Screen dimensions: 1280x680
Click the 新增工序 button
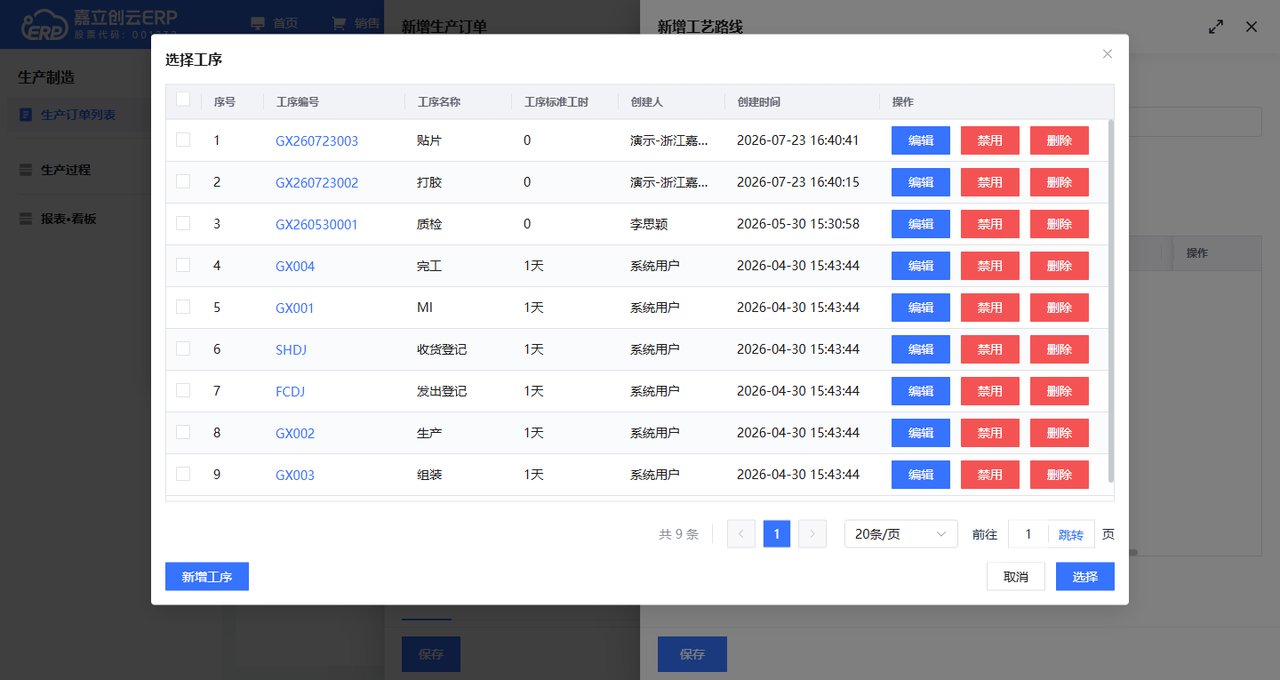(x=207, y=577)
